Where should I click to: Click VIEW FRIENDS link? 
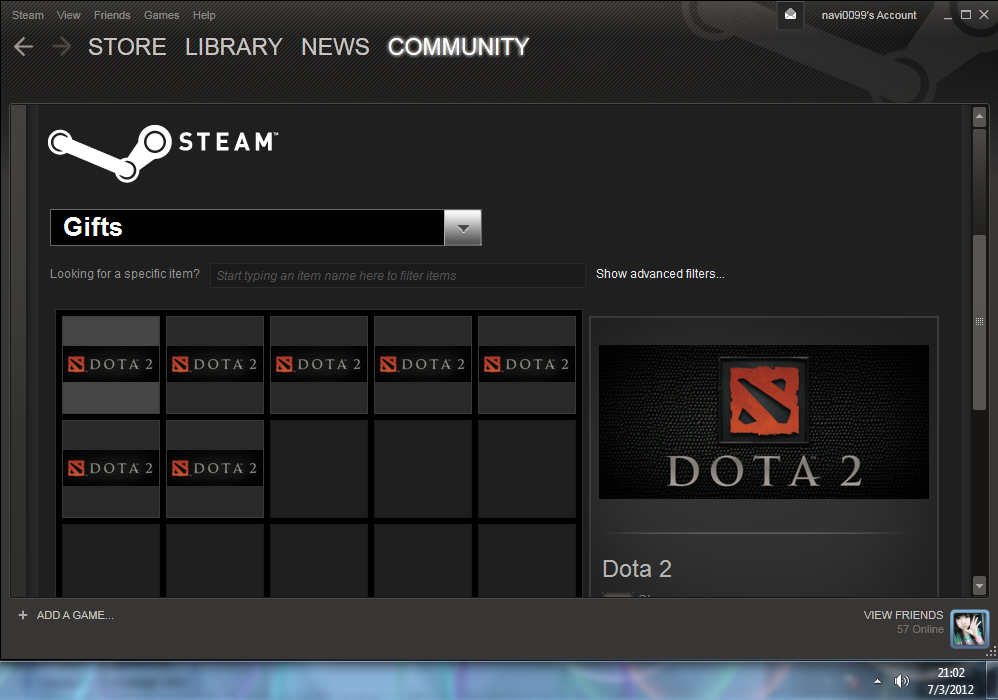pyautogui.click(x=903, y=615)
